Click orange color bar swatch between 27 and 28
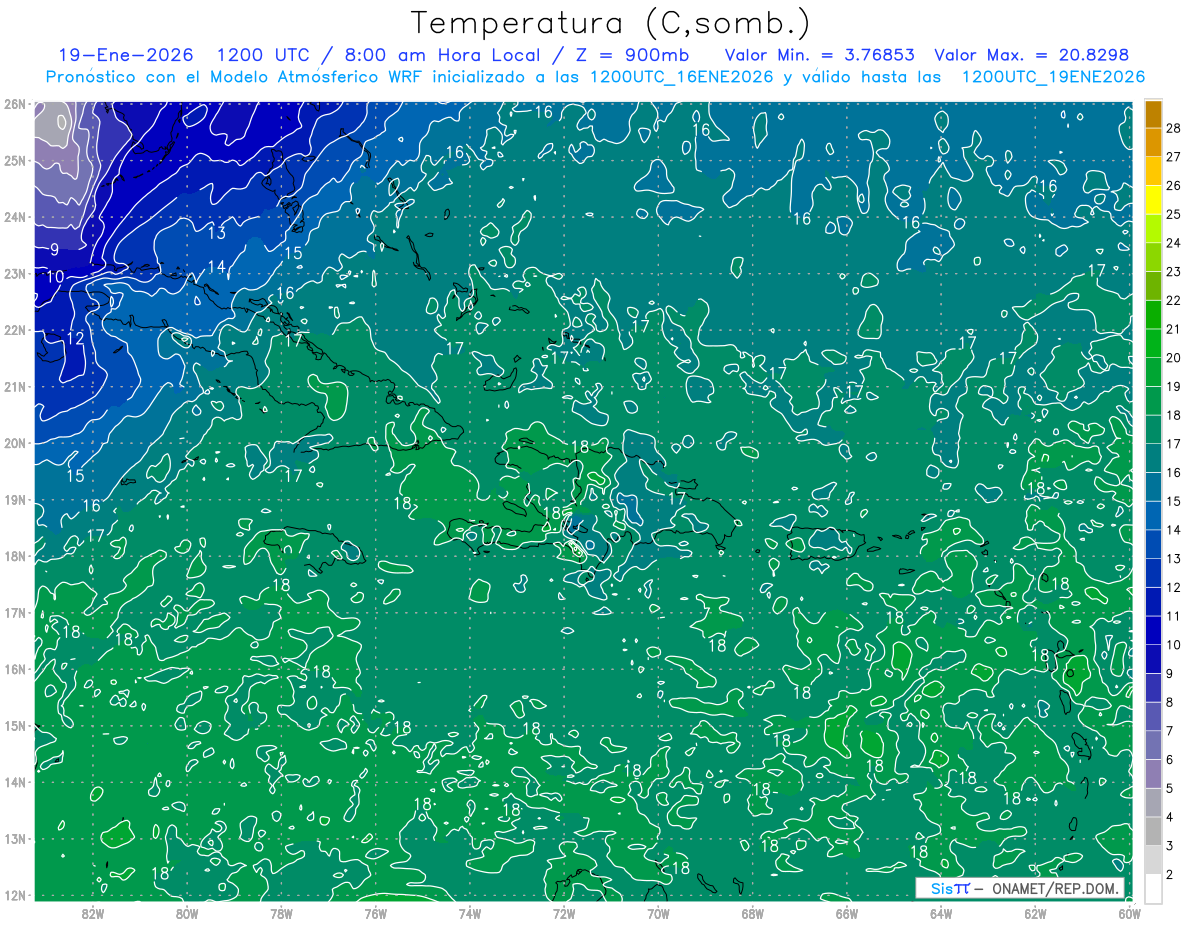Screen dimensions: 1200x927 click(1154, 143)
